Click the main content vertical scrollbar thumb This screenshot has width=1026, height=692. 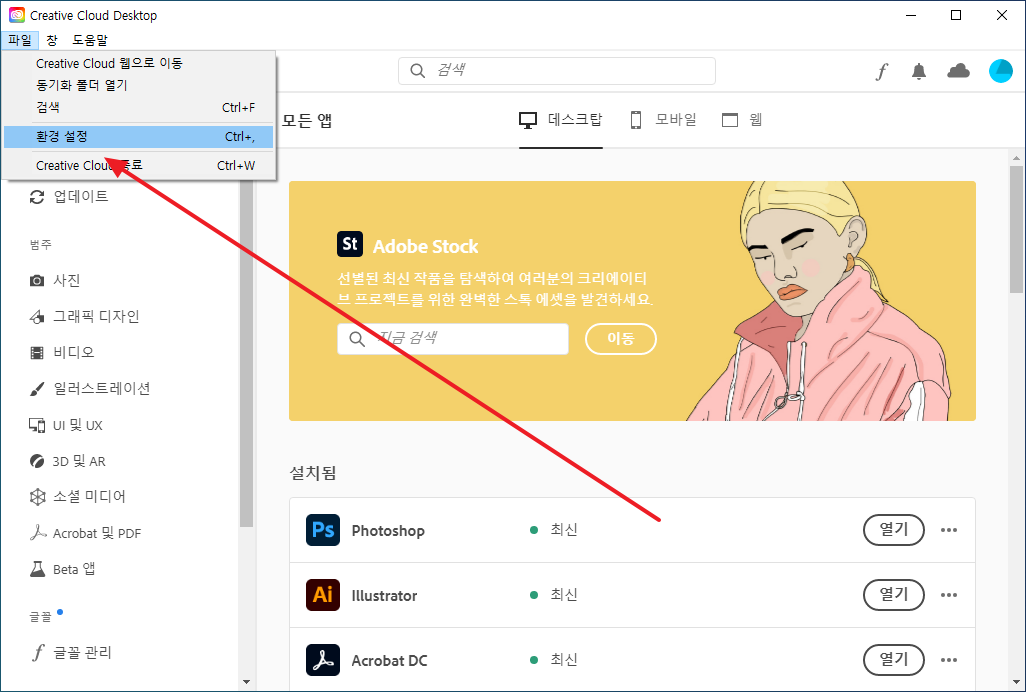click(x=1016, y=229)
